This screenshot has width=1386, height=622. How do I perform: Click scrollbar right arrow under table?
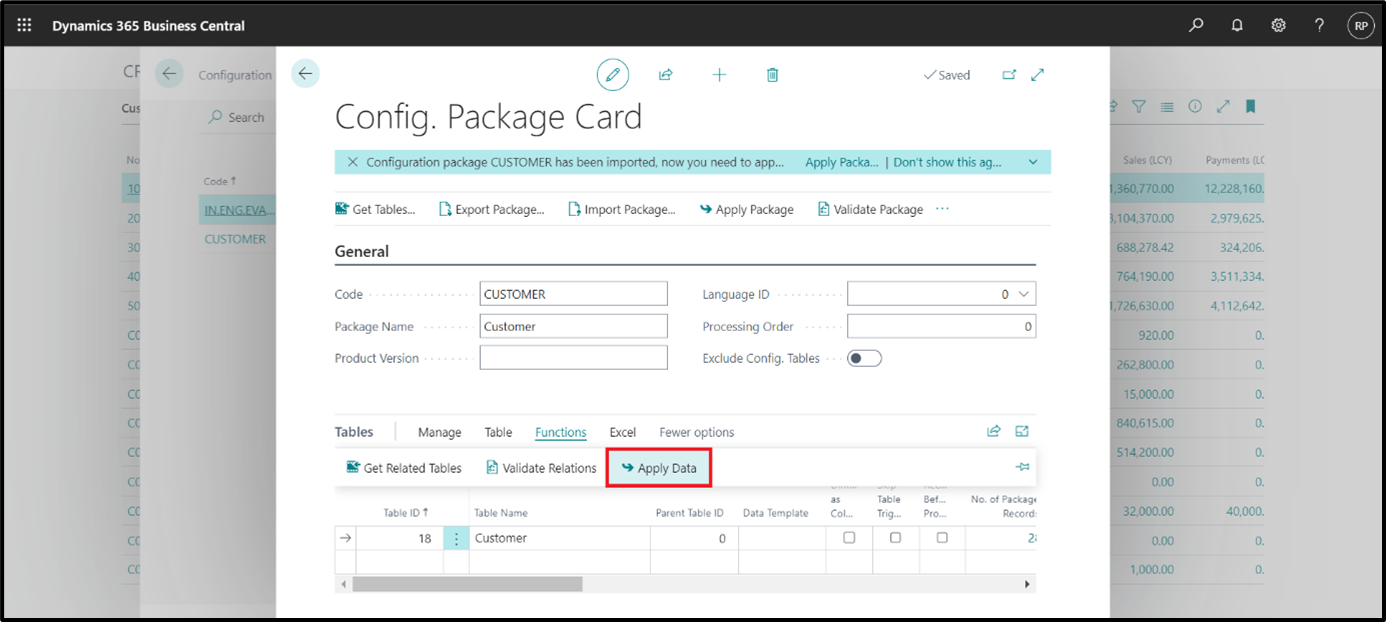tap(1026, 583)
